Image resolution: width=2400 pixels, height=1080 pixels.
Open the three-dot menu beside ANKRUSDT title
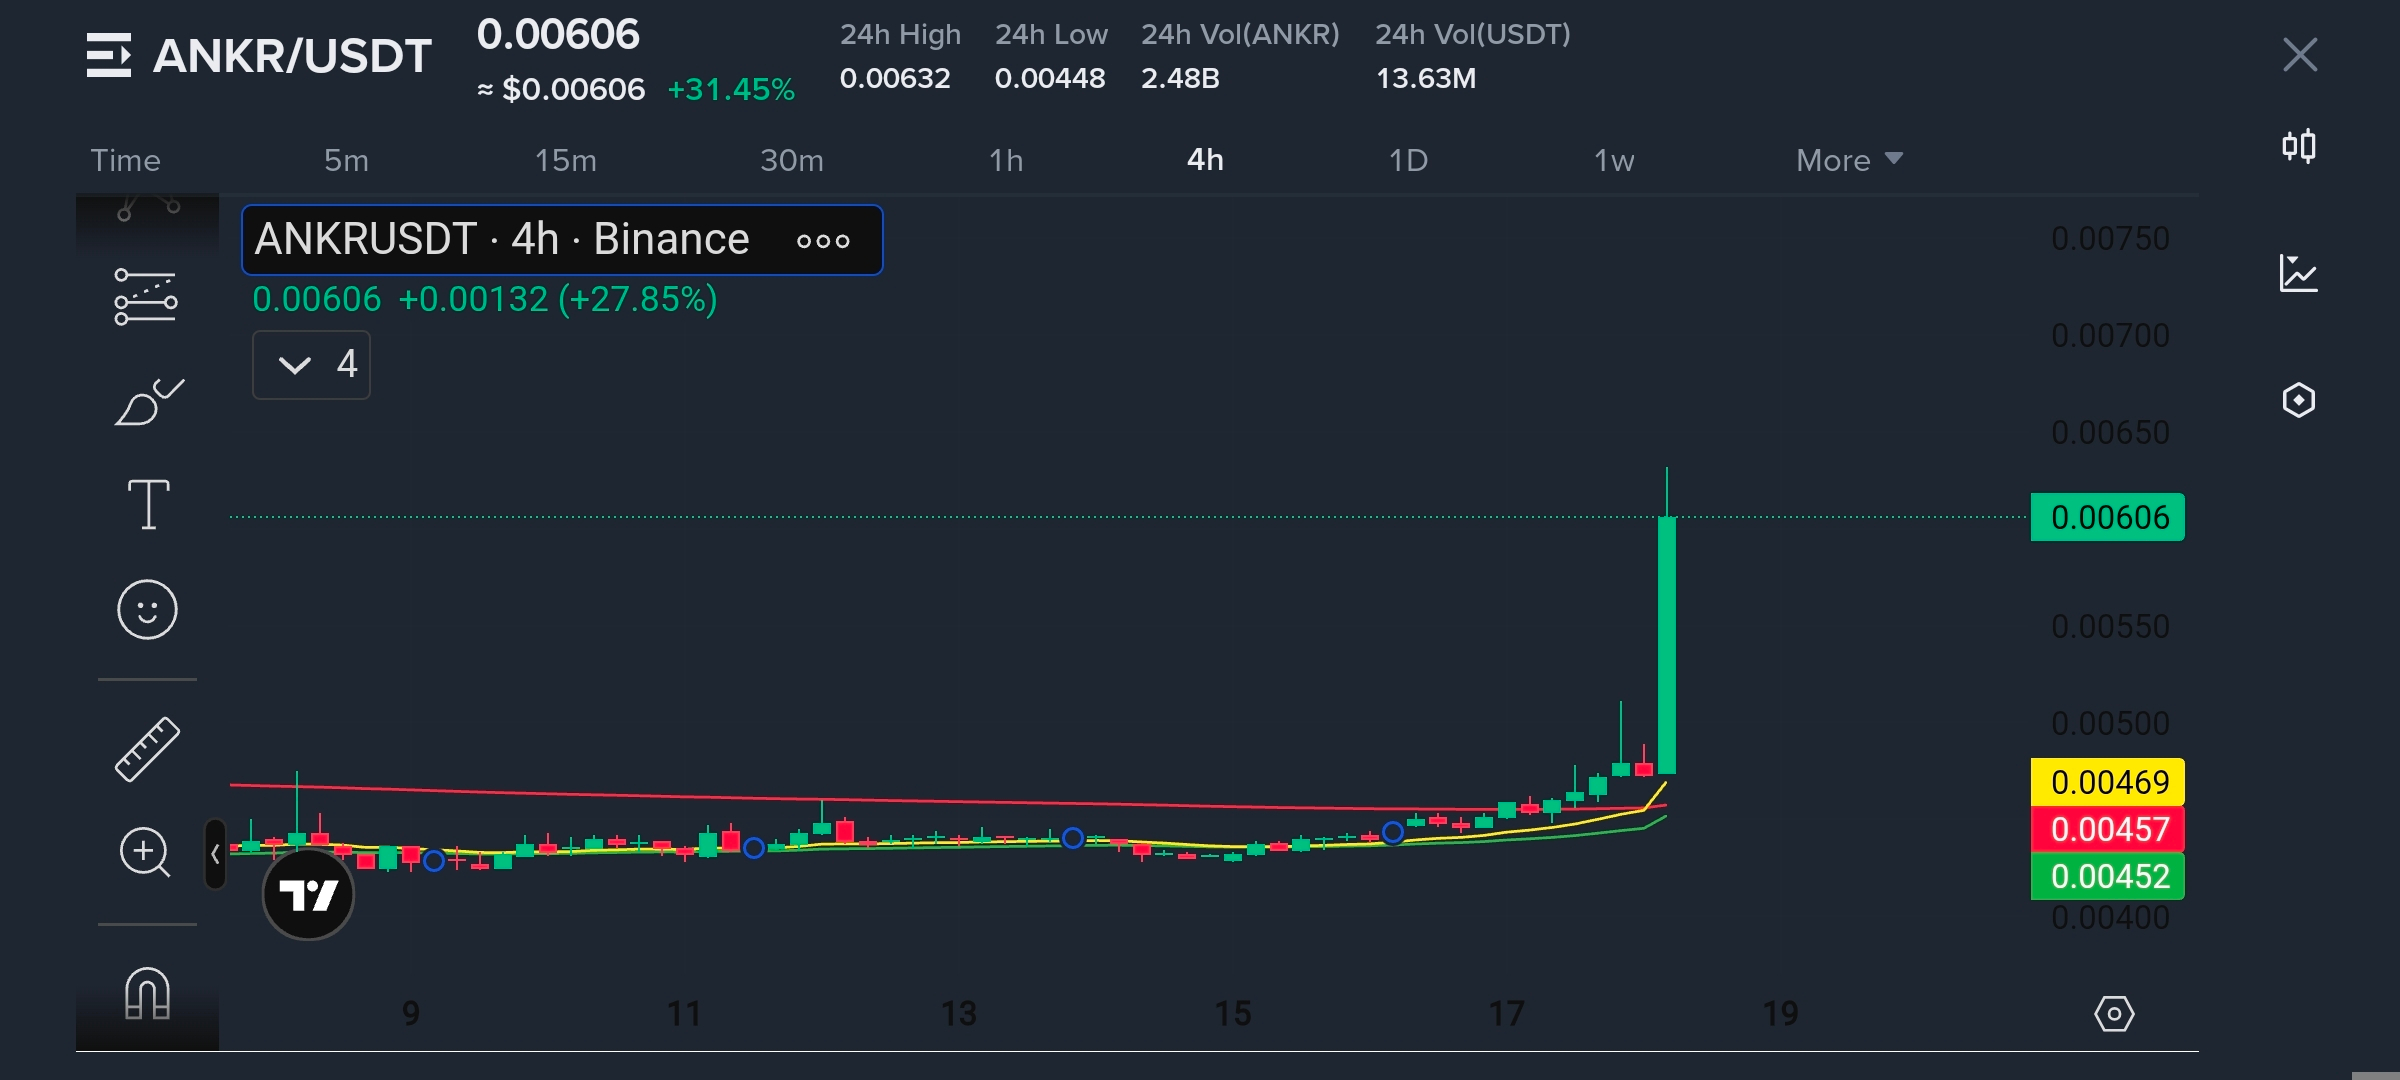pos(823,241)
